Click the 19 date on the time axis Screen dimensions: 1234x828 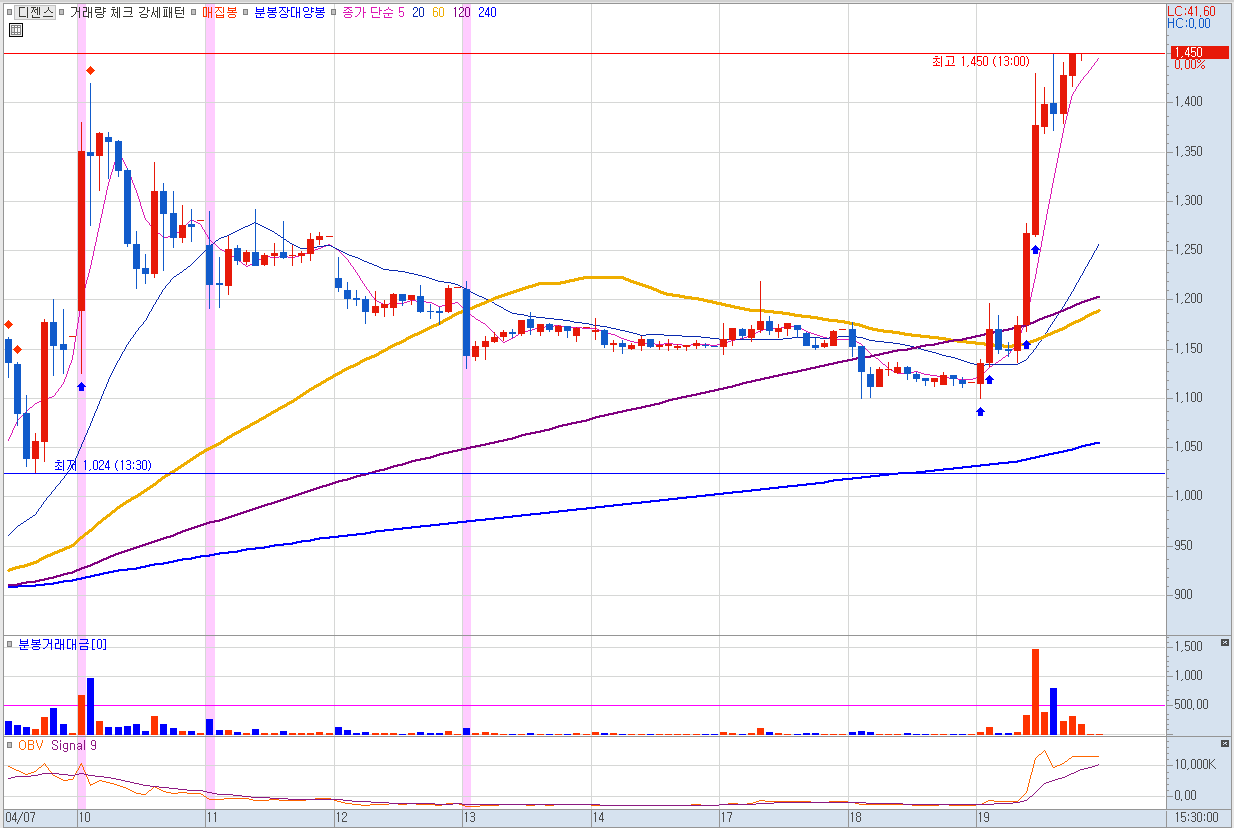984,817
